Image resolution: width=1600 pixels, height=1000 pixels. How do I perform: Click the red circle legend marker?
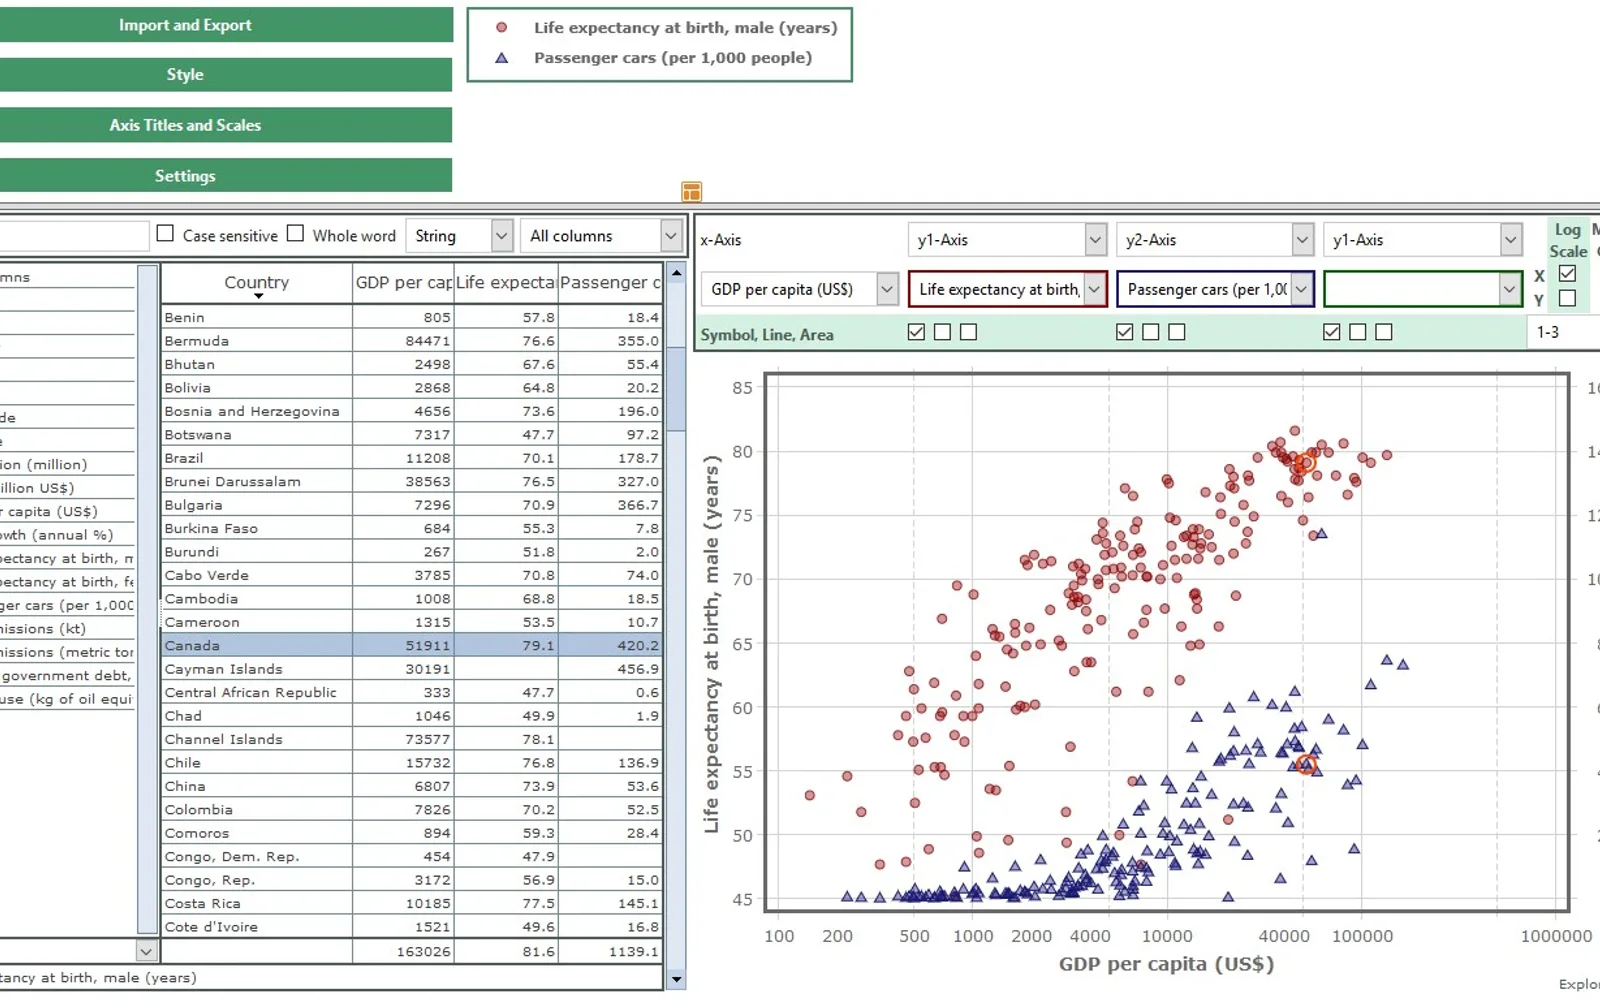[x=502, y=28]
